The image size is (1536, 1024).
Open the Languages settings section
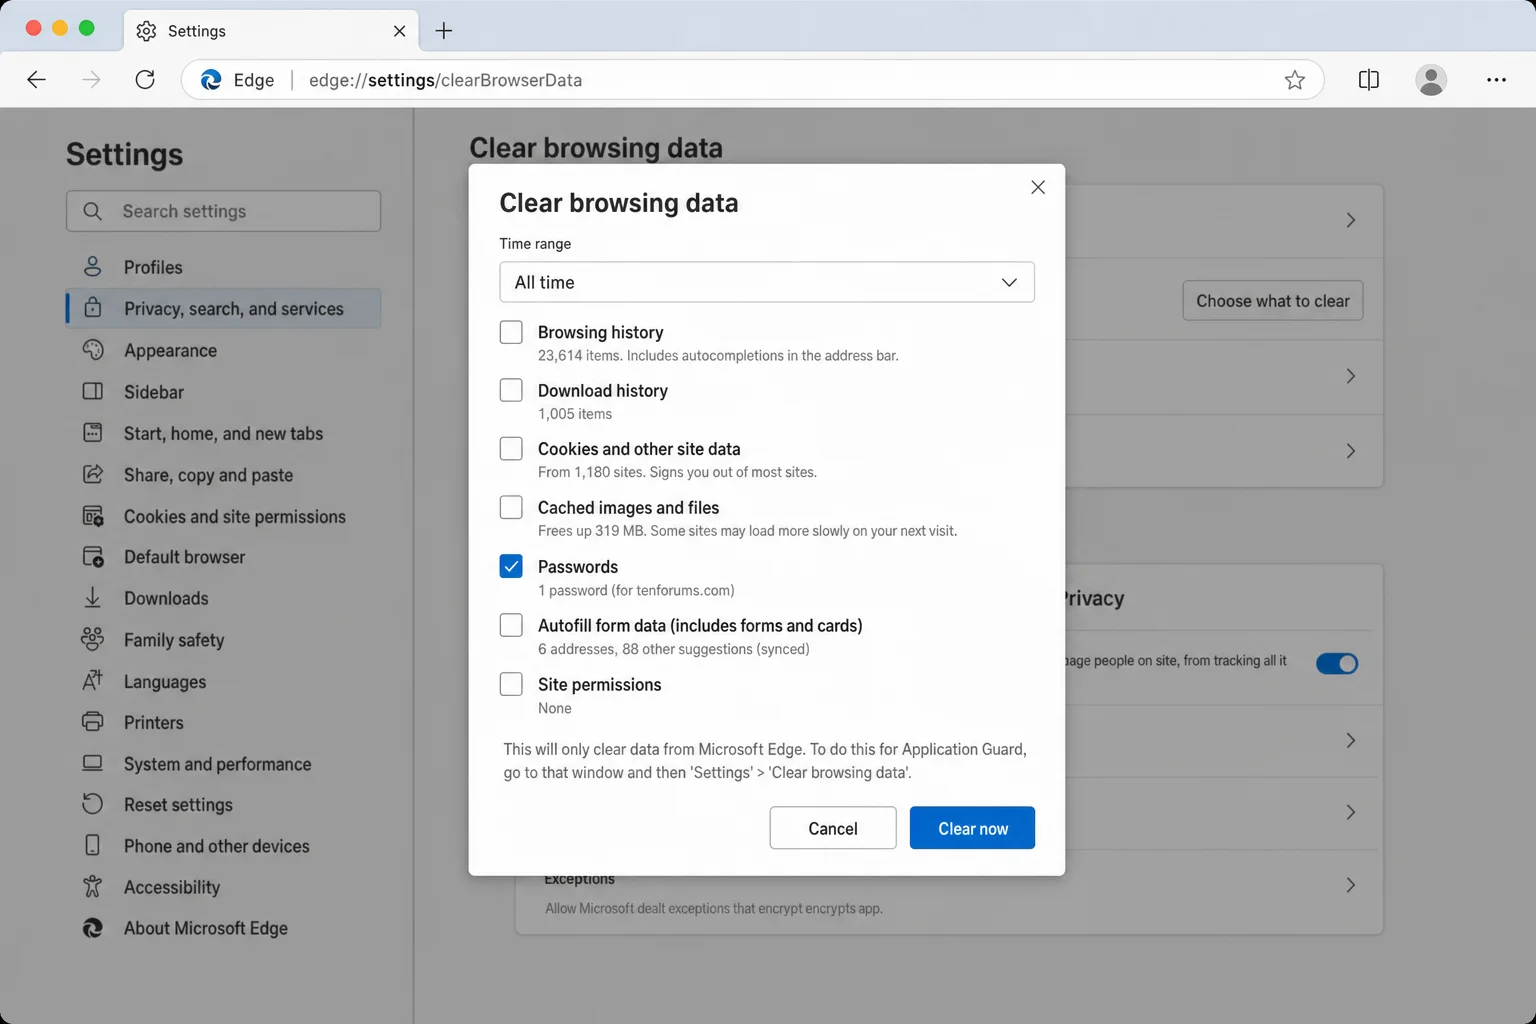[x=223, y=681]
